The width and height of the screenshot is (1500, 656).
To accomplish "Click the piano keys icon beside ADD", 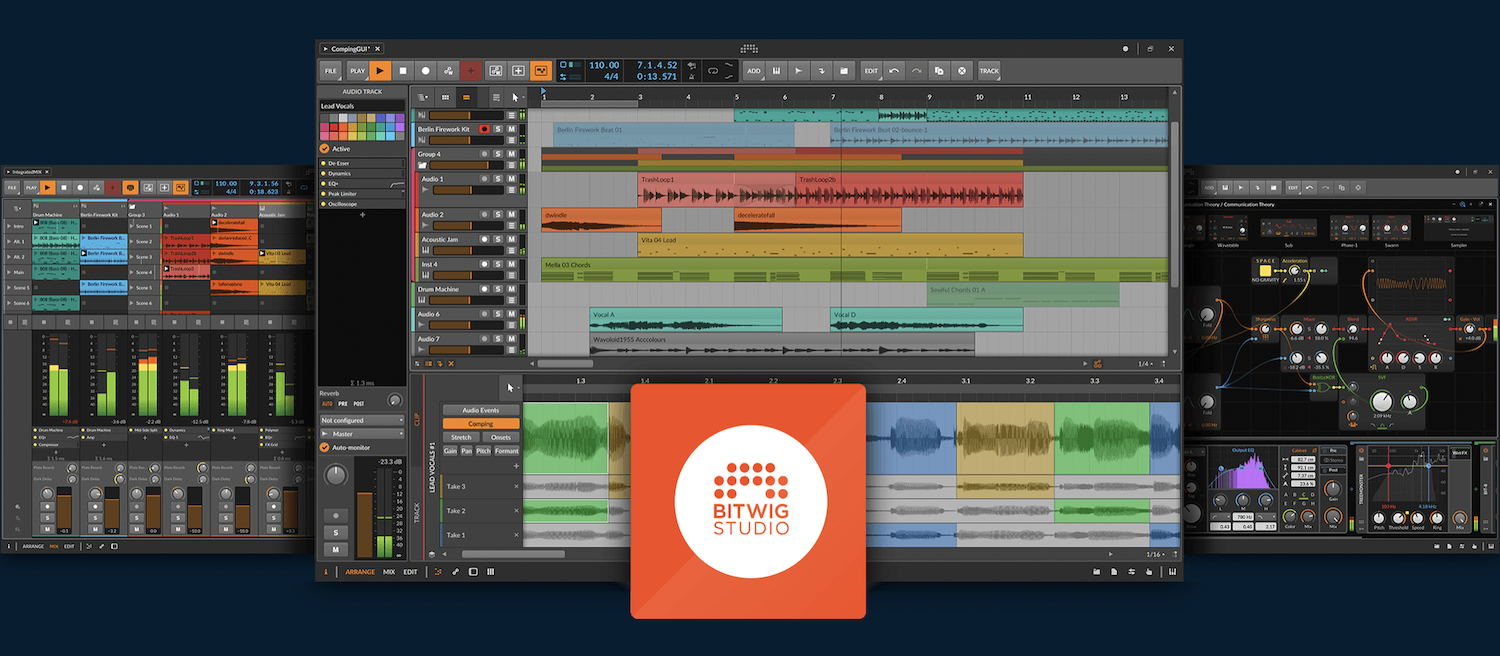I will [776, 71].
